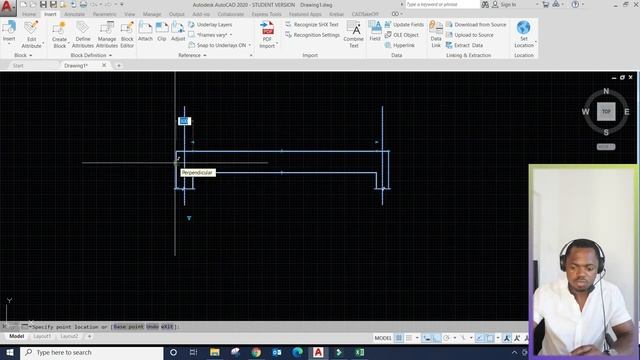This screenshot has width=640, height=360.
Task: Expand the Reference panel
Action: (x=192, y=55)
